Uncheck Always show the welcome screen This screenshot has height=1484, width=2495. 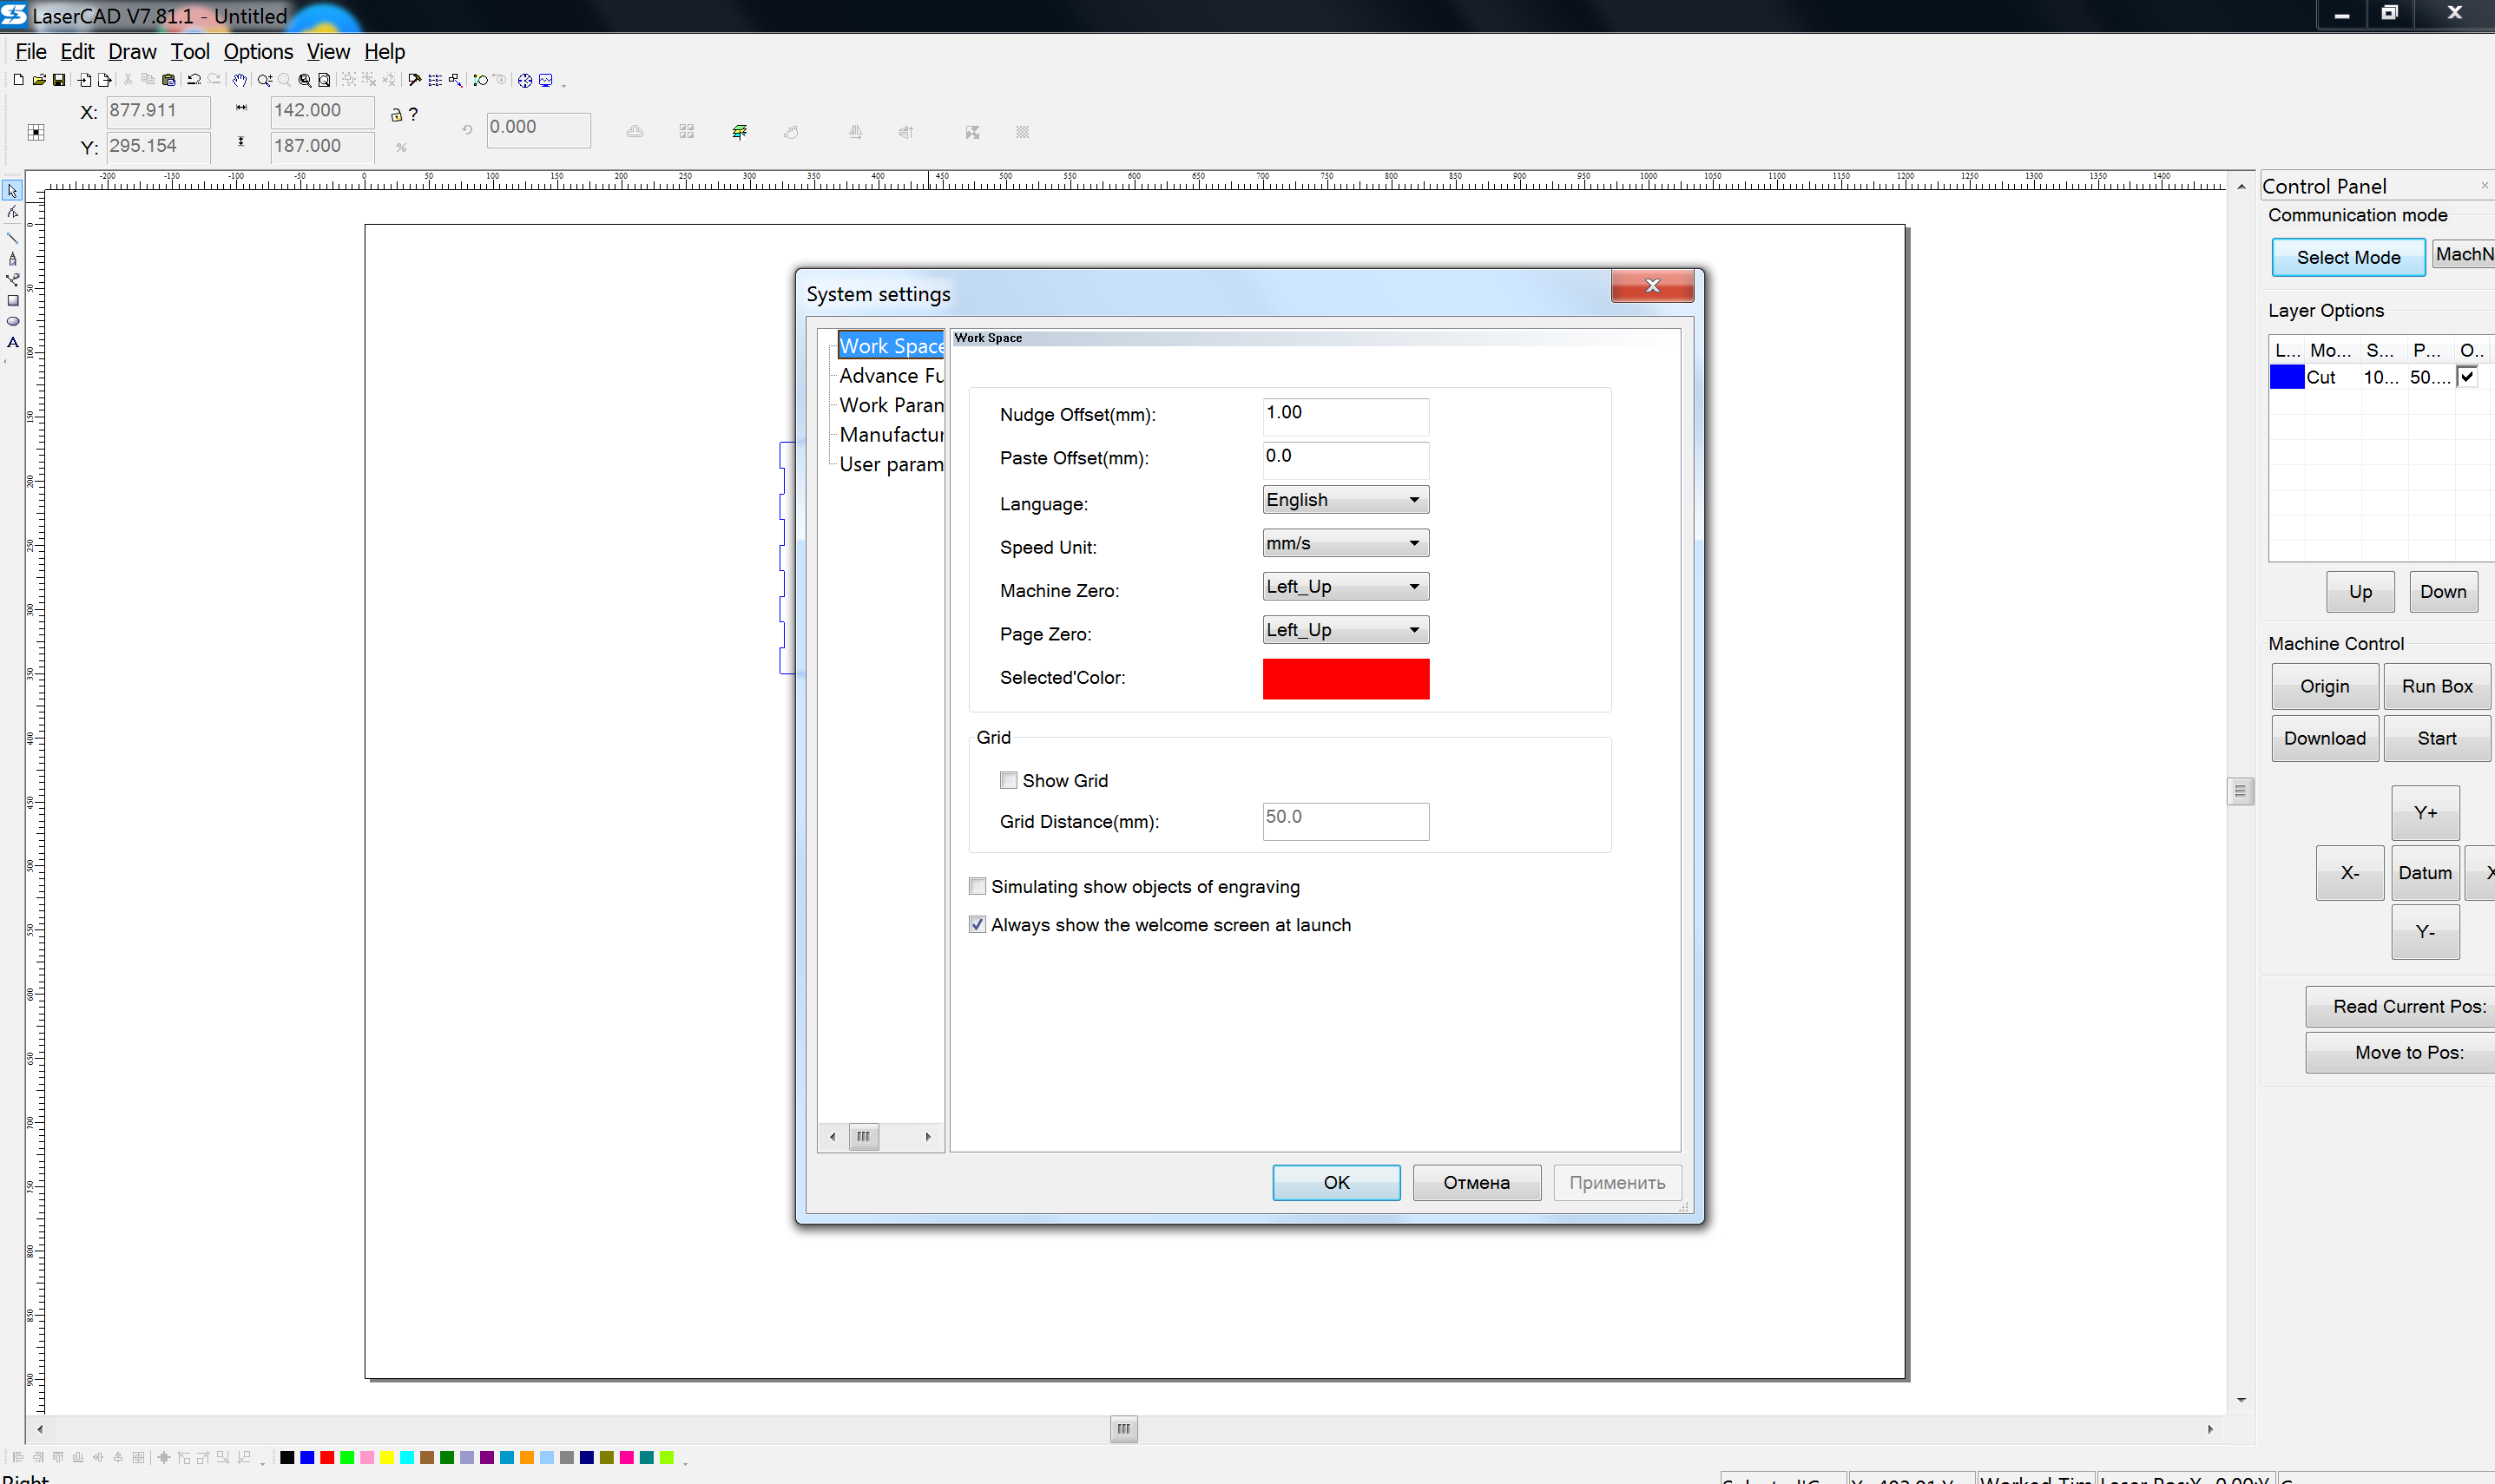(977, 924)
